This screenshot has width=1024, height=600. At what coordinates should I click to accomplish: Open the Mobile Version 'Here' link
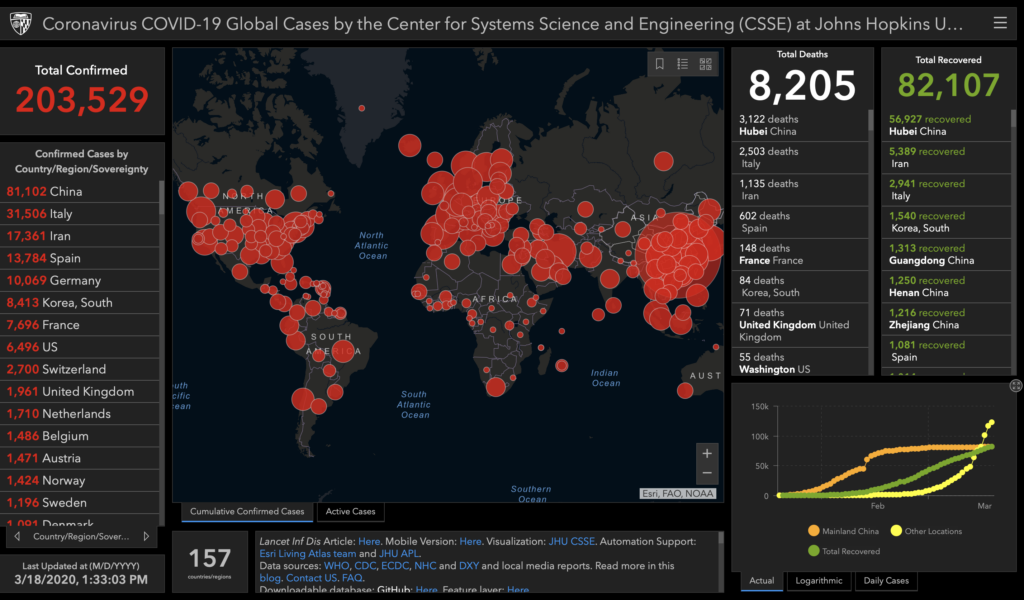point(470,541)
